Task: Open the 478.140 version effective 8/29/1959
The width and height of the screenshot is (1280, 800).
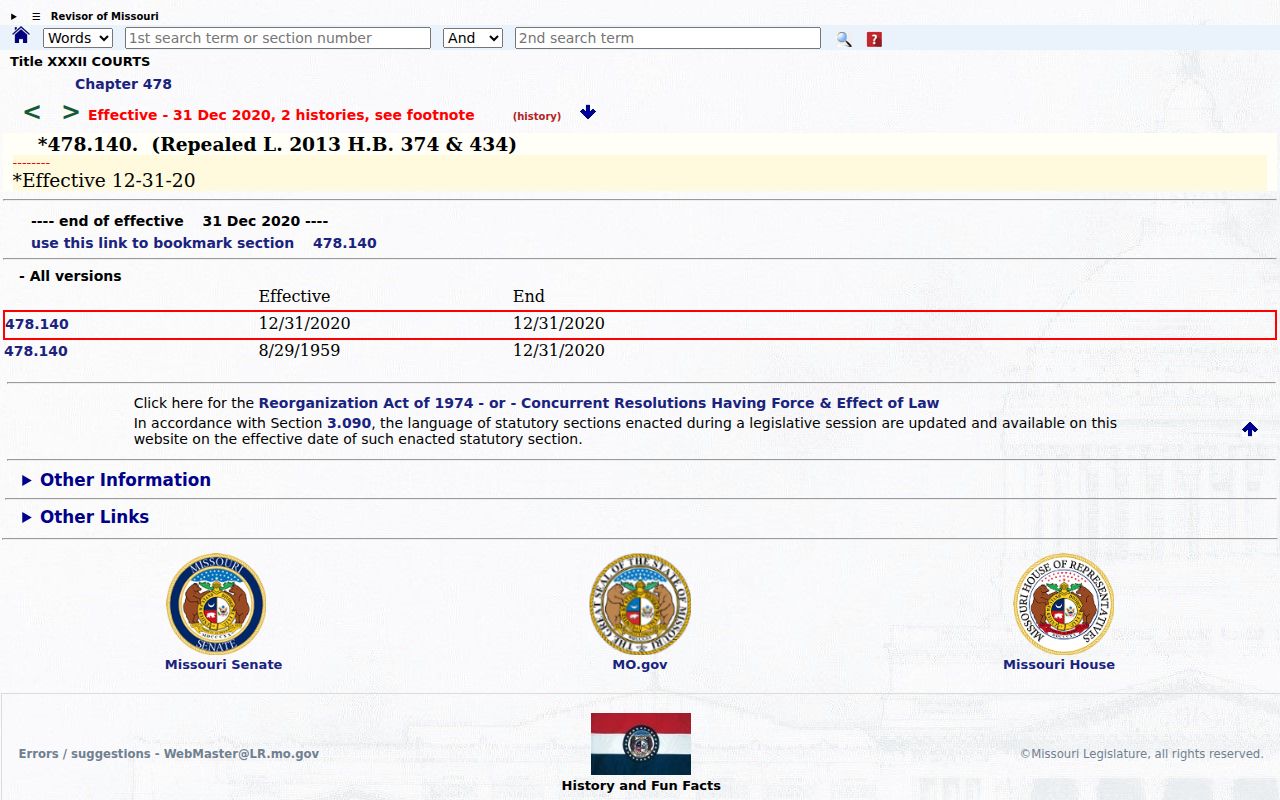Action: pyautogui.click(x=36, y=351)
